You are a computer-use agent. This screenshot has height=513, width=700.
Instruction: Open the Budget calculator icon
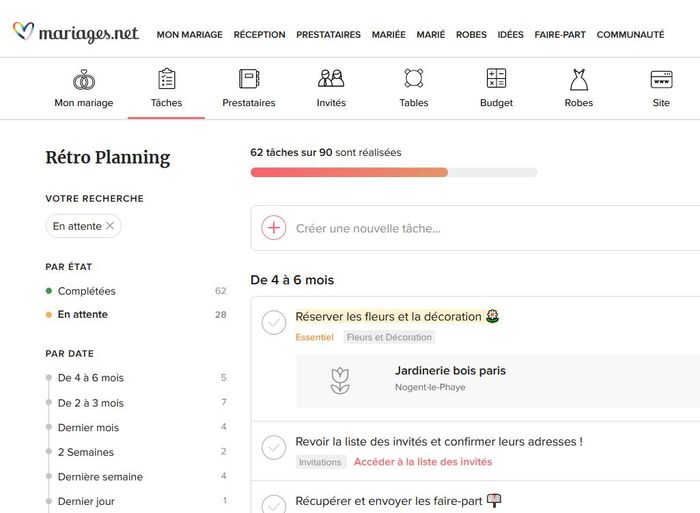[x=496, y=79]
